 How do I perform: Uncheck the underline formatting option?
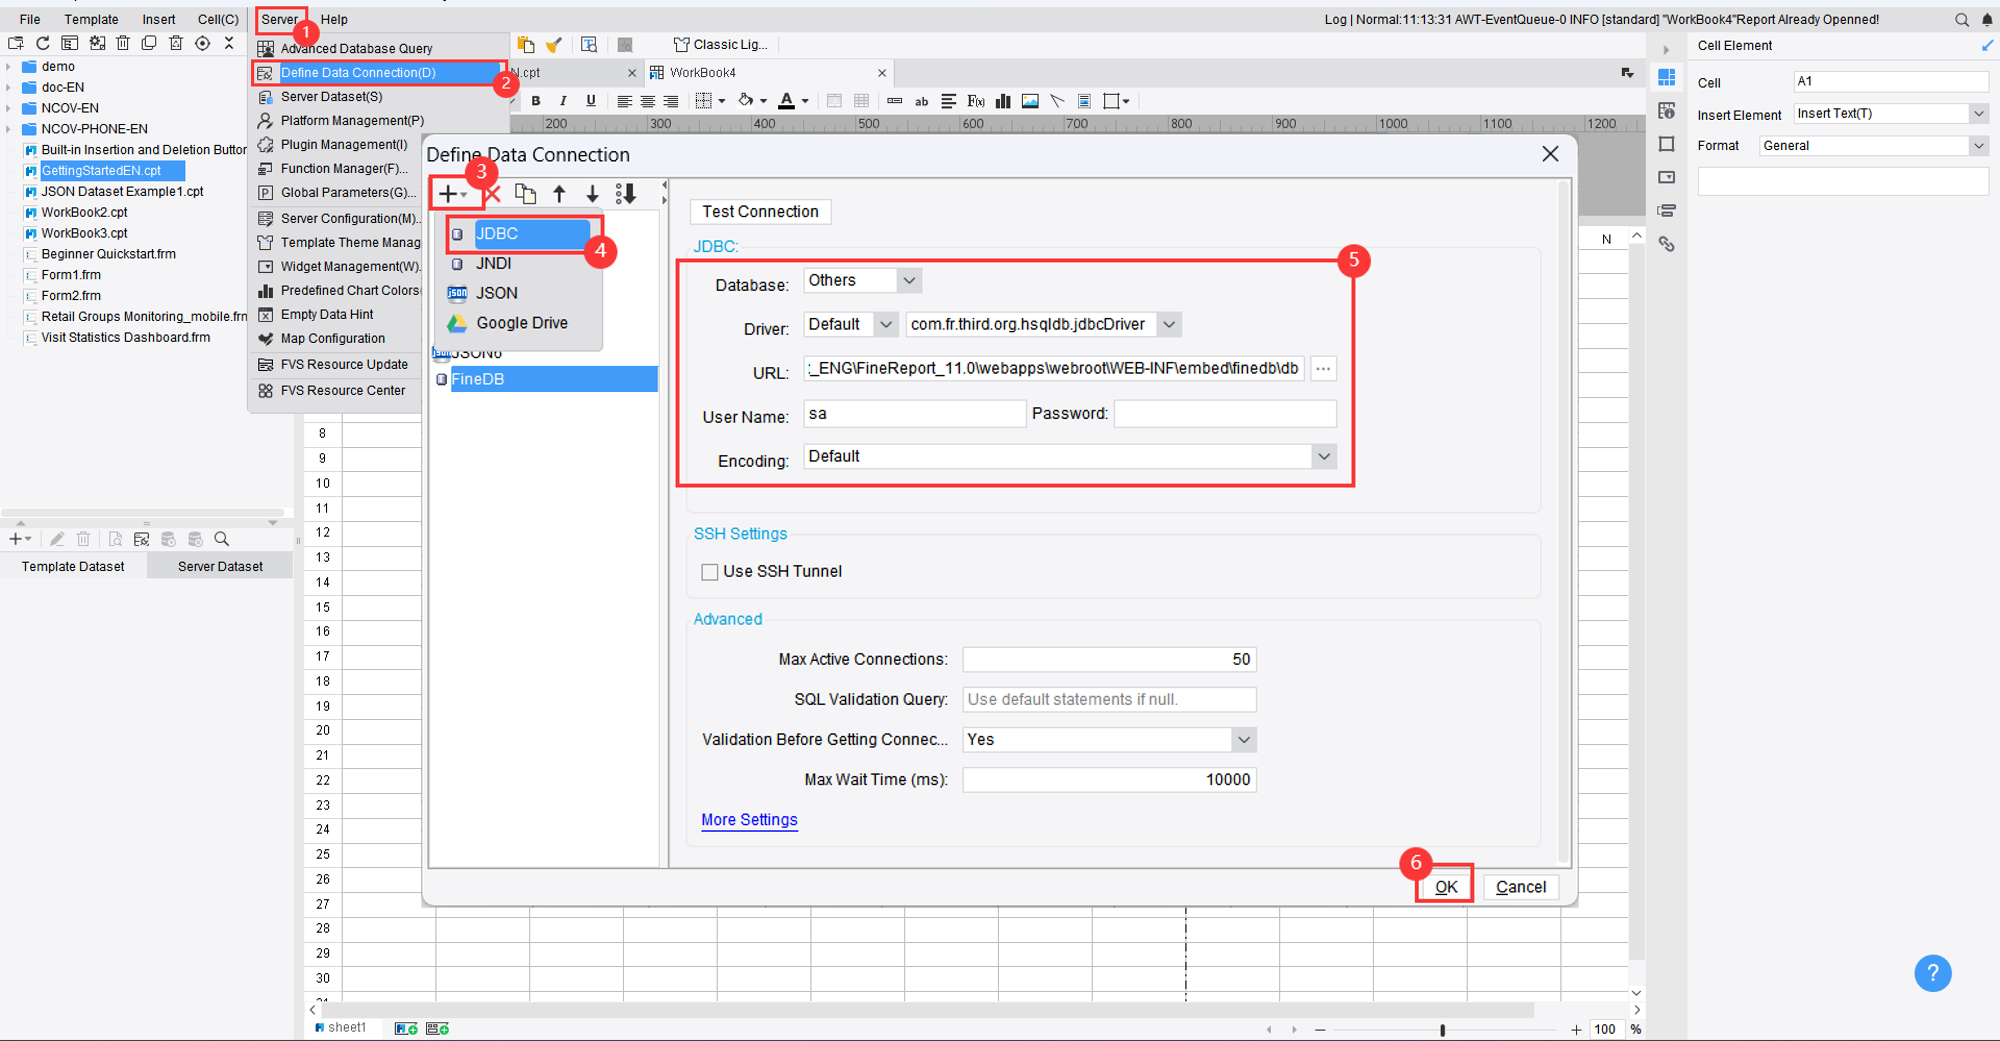coord(591,100)
